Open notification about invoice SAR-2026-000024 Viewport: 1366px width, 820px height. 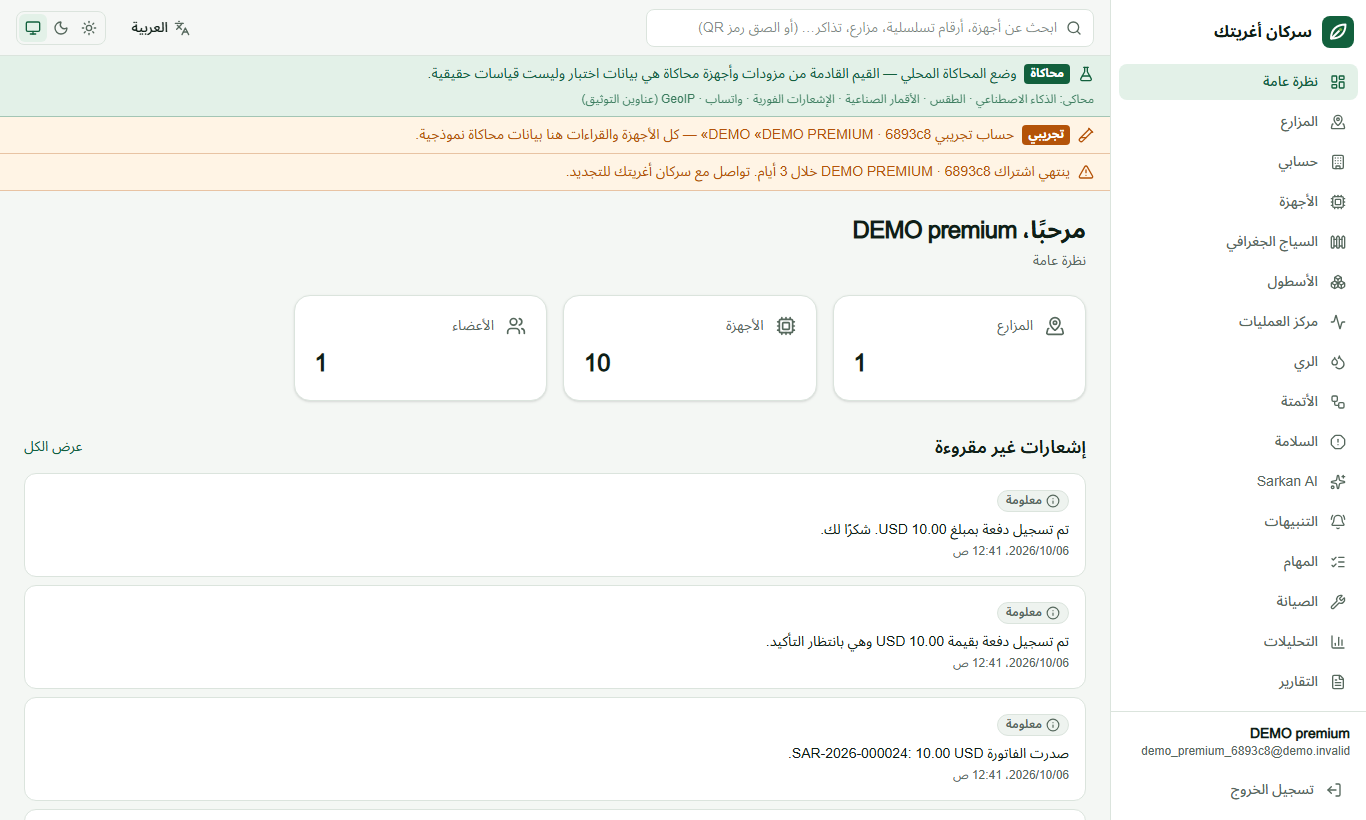tap(555, 749)
